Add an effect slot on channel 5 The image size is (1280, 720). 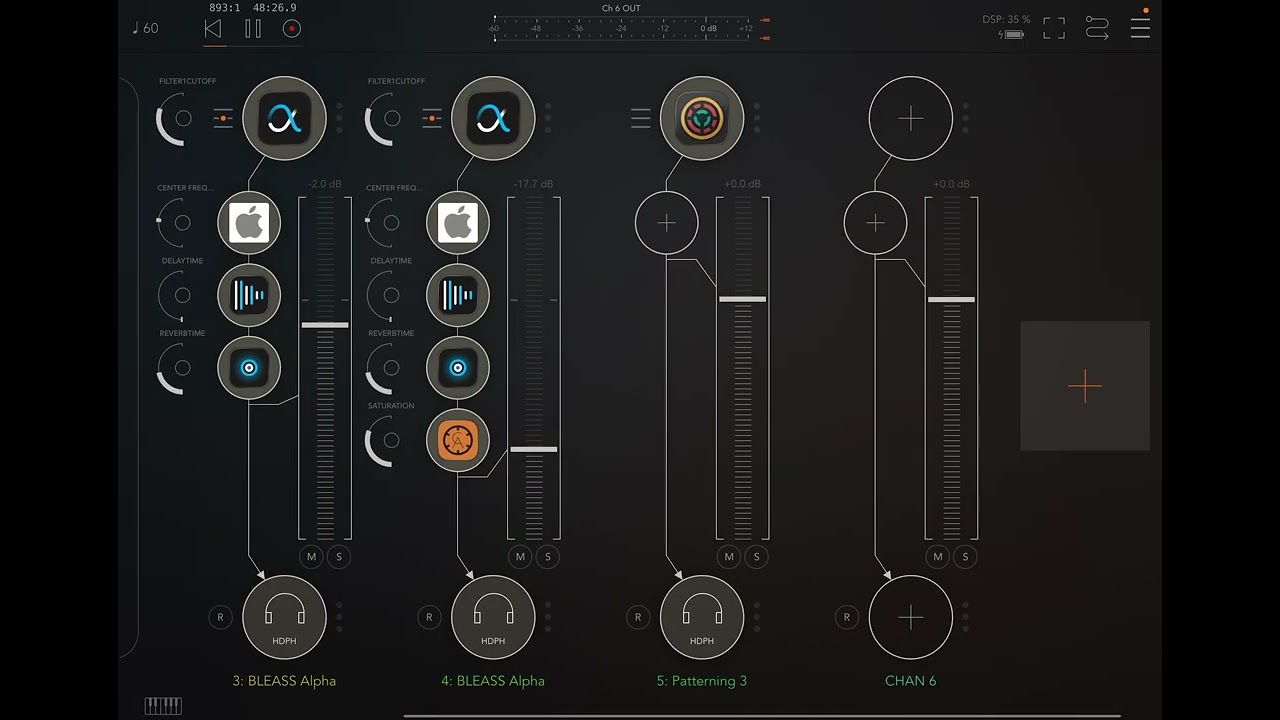pyautogui.click(x=667, y=222)
